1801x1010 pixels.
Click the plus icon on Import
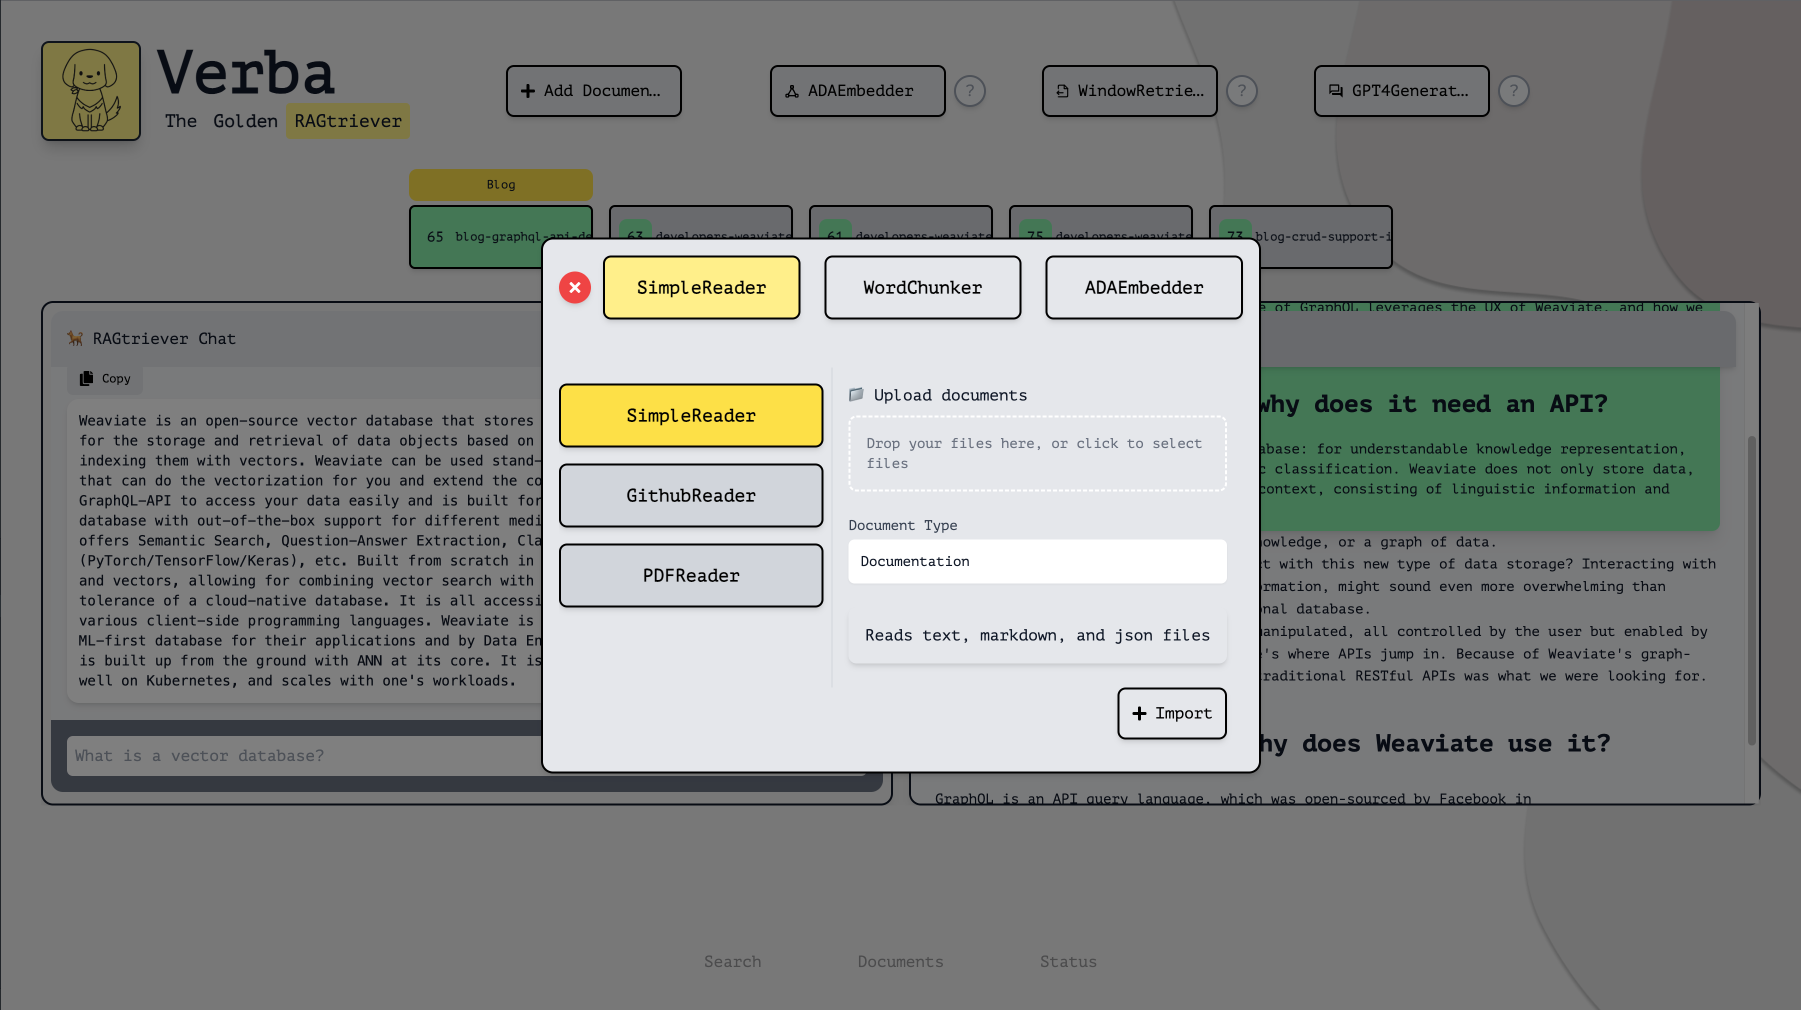pos(1139,713)
